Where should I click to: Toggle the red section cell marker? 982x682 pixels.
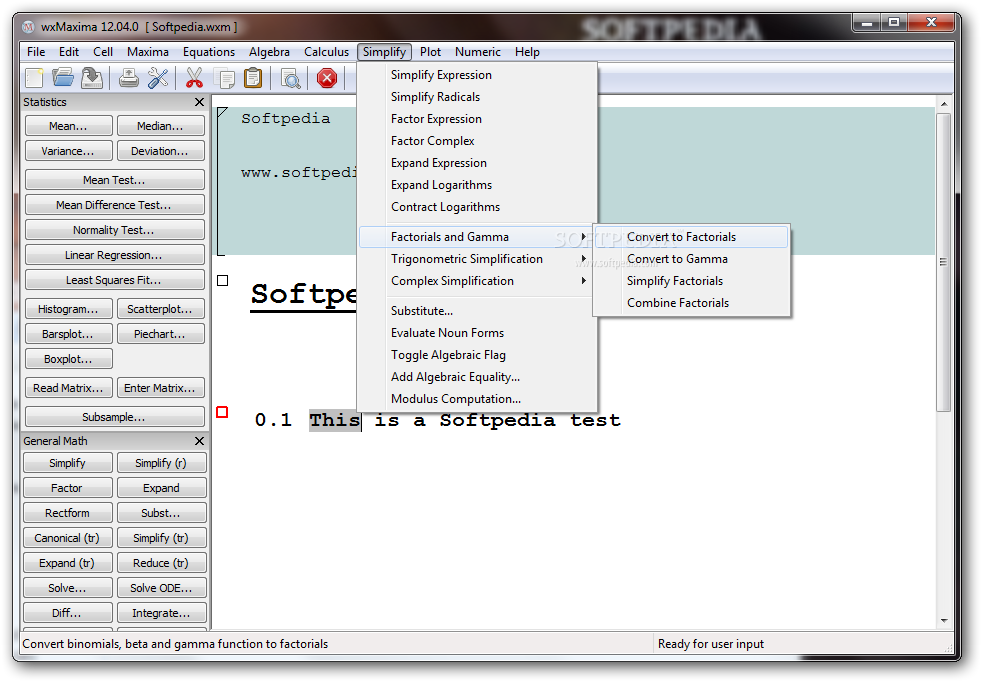(222, 412)
